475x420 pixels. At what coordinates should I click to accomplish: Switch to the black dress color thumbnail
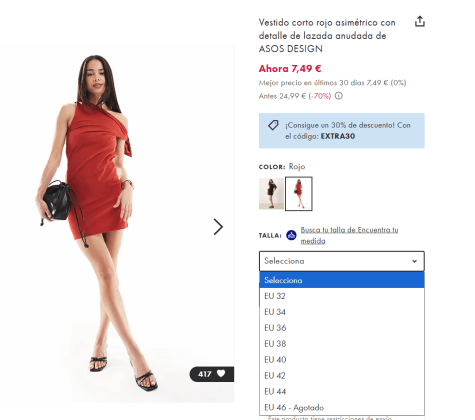[271, 194]
